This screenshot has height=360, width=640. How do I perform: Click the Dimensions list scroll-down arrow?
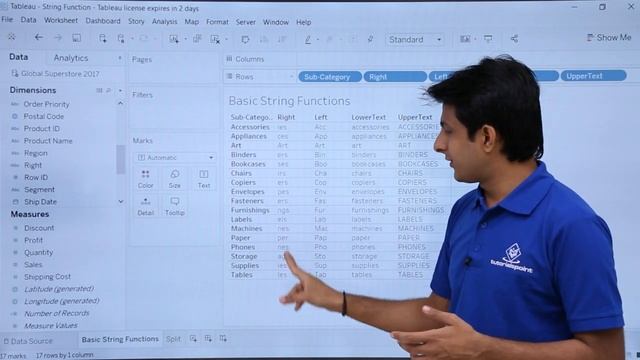click(x=121, y=202)
